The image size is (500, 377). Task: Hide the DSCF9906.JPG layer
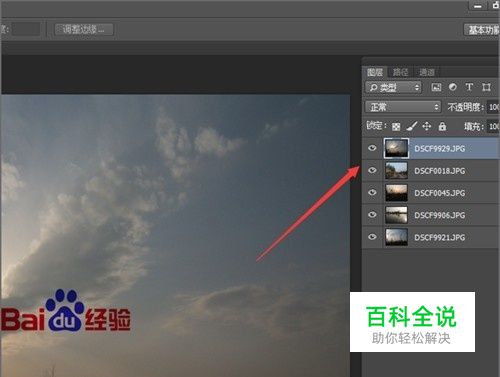pyautogui.click(x=372, y=215)
